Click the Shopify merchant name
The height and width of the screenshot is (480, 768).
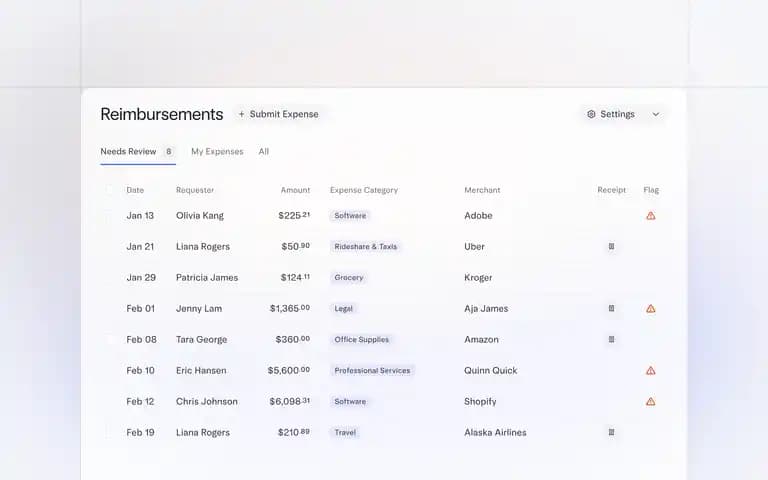[x=480, y=402]
